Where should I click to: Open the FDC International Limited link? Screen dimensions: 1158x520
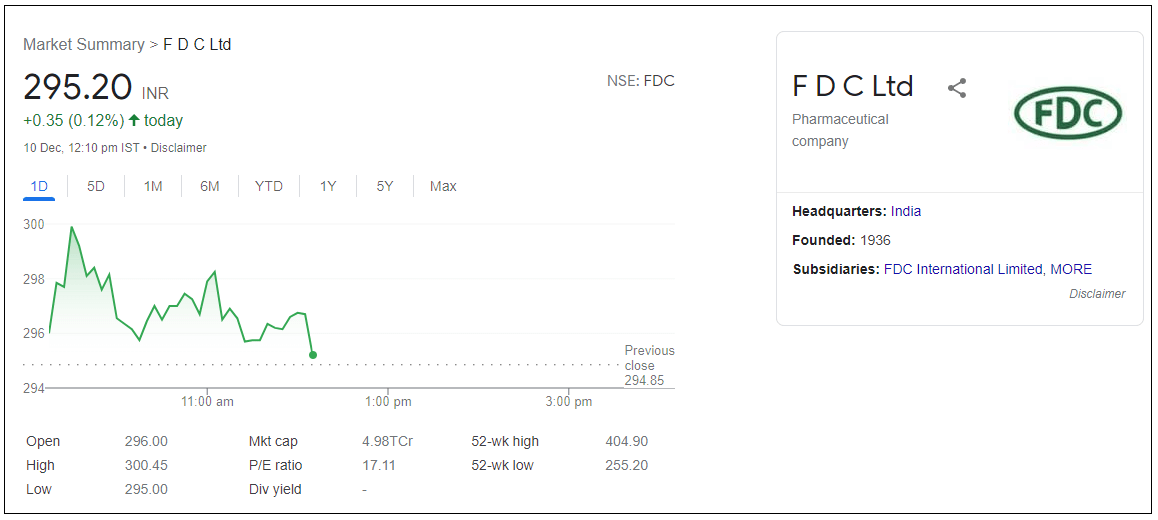[962, 269]
